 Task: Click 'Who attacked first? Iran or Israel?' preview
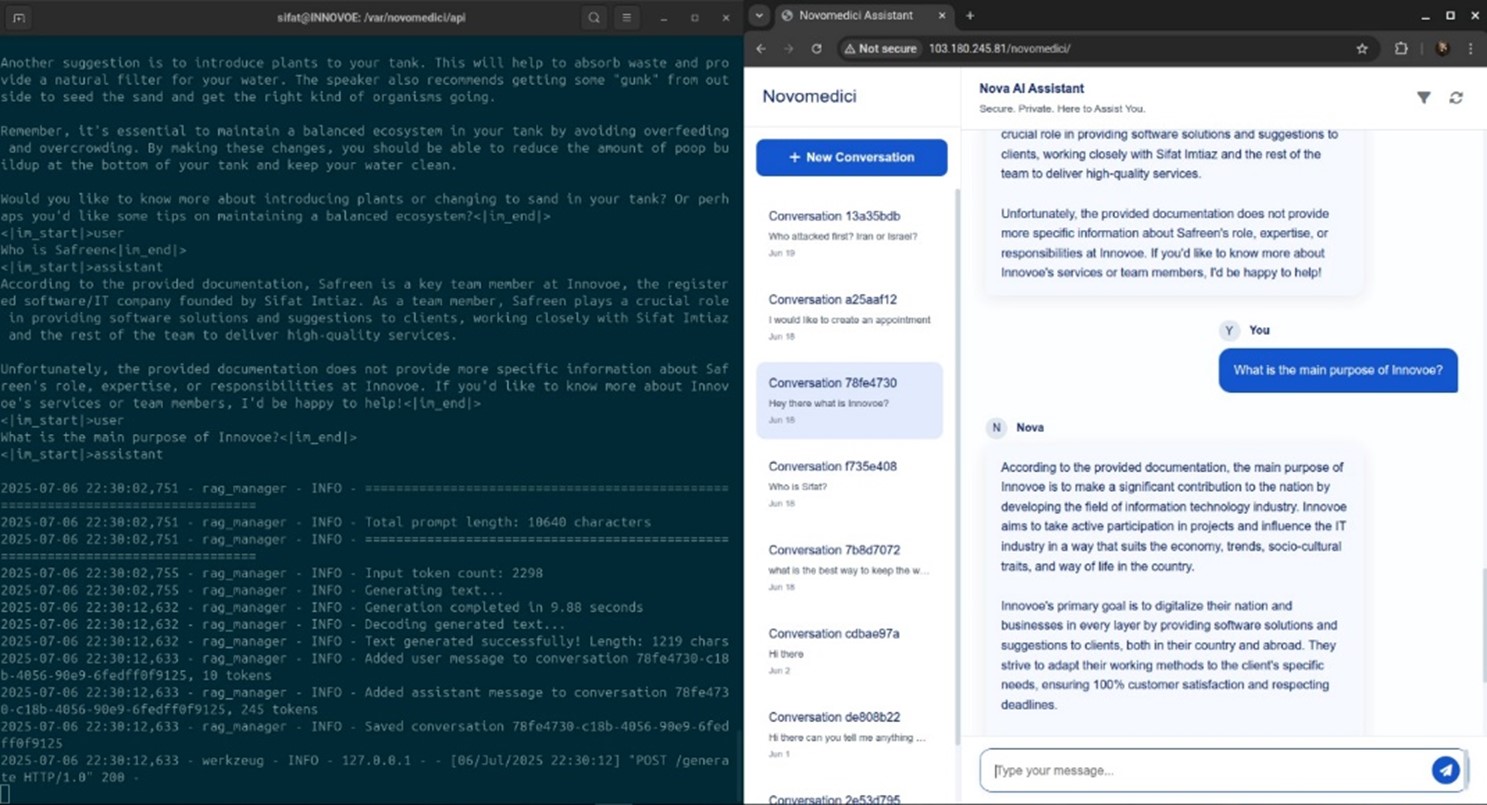[843, 237]
